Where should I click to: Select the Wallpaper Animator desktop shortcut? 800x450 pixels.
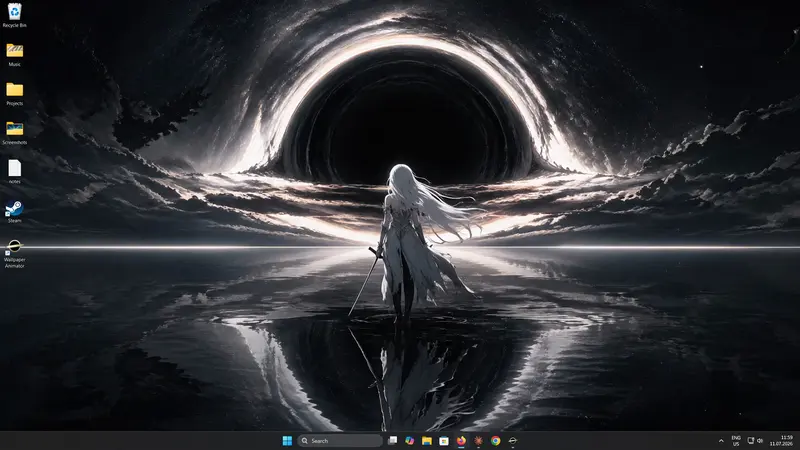click(14, 254)
